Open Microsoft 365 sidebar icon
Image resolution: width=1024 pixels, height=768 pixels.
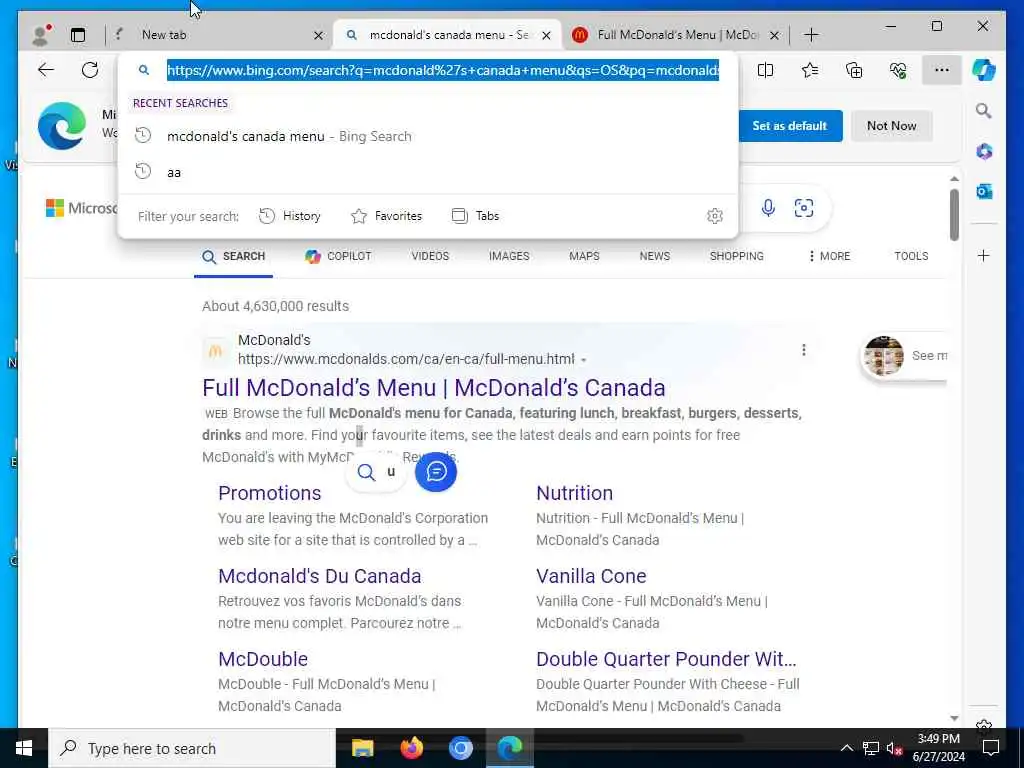[x=984, y=152]
